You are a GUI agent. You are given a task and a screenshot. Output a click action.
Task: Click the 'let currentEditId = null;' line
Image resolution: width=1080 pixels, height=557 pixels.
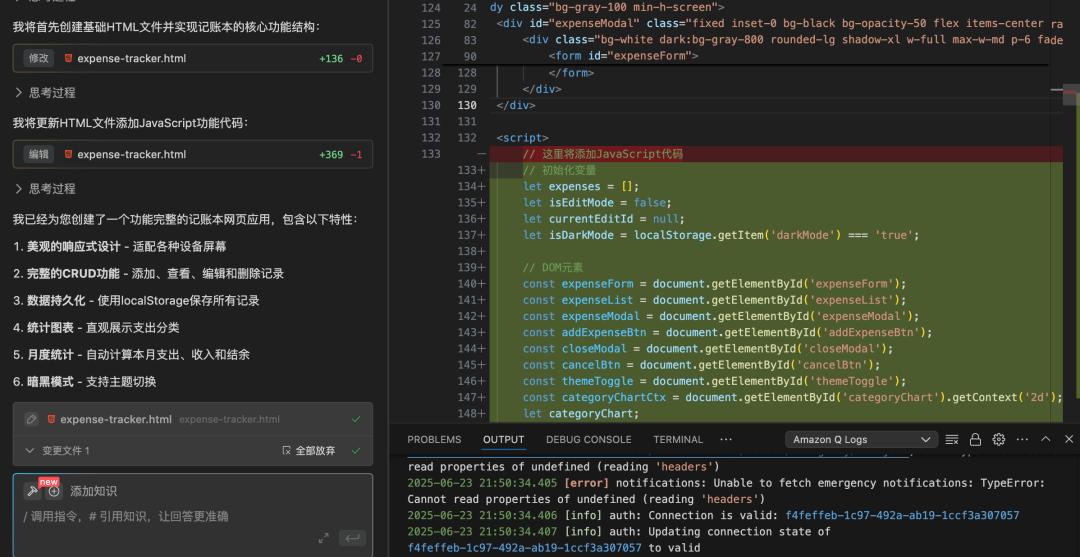(x=603, y=219)
